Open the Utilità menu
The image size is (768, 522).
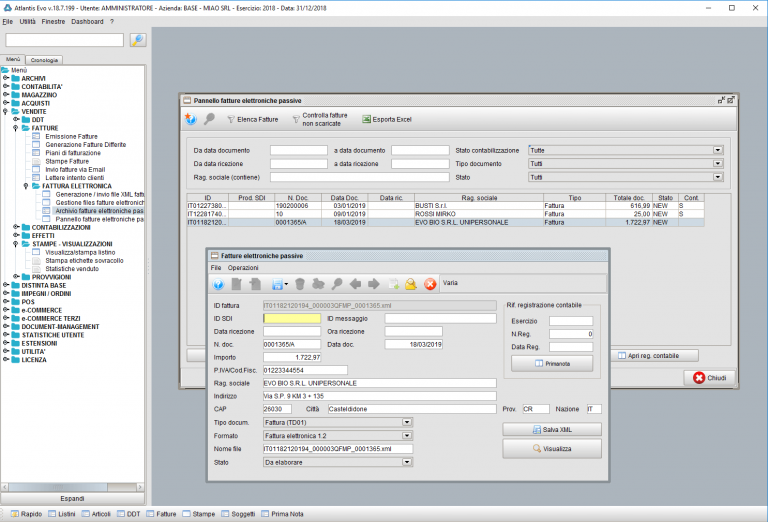(x=27, y=22)
